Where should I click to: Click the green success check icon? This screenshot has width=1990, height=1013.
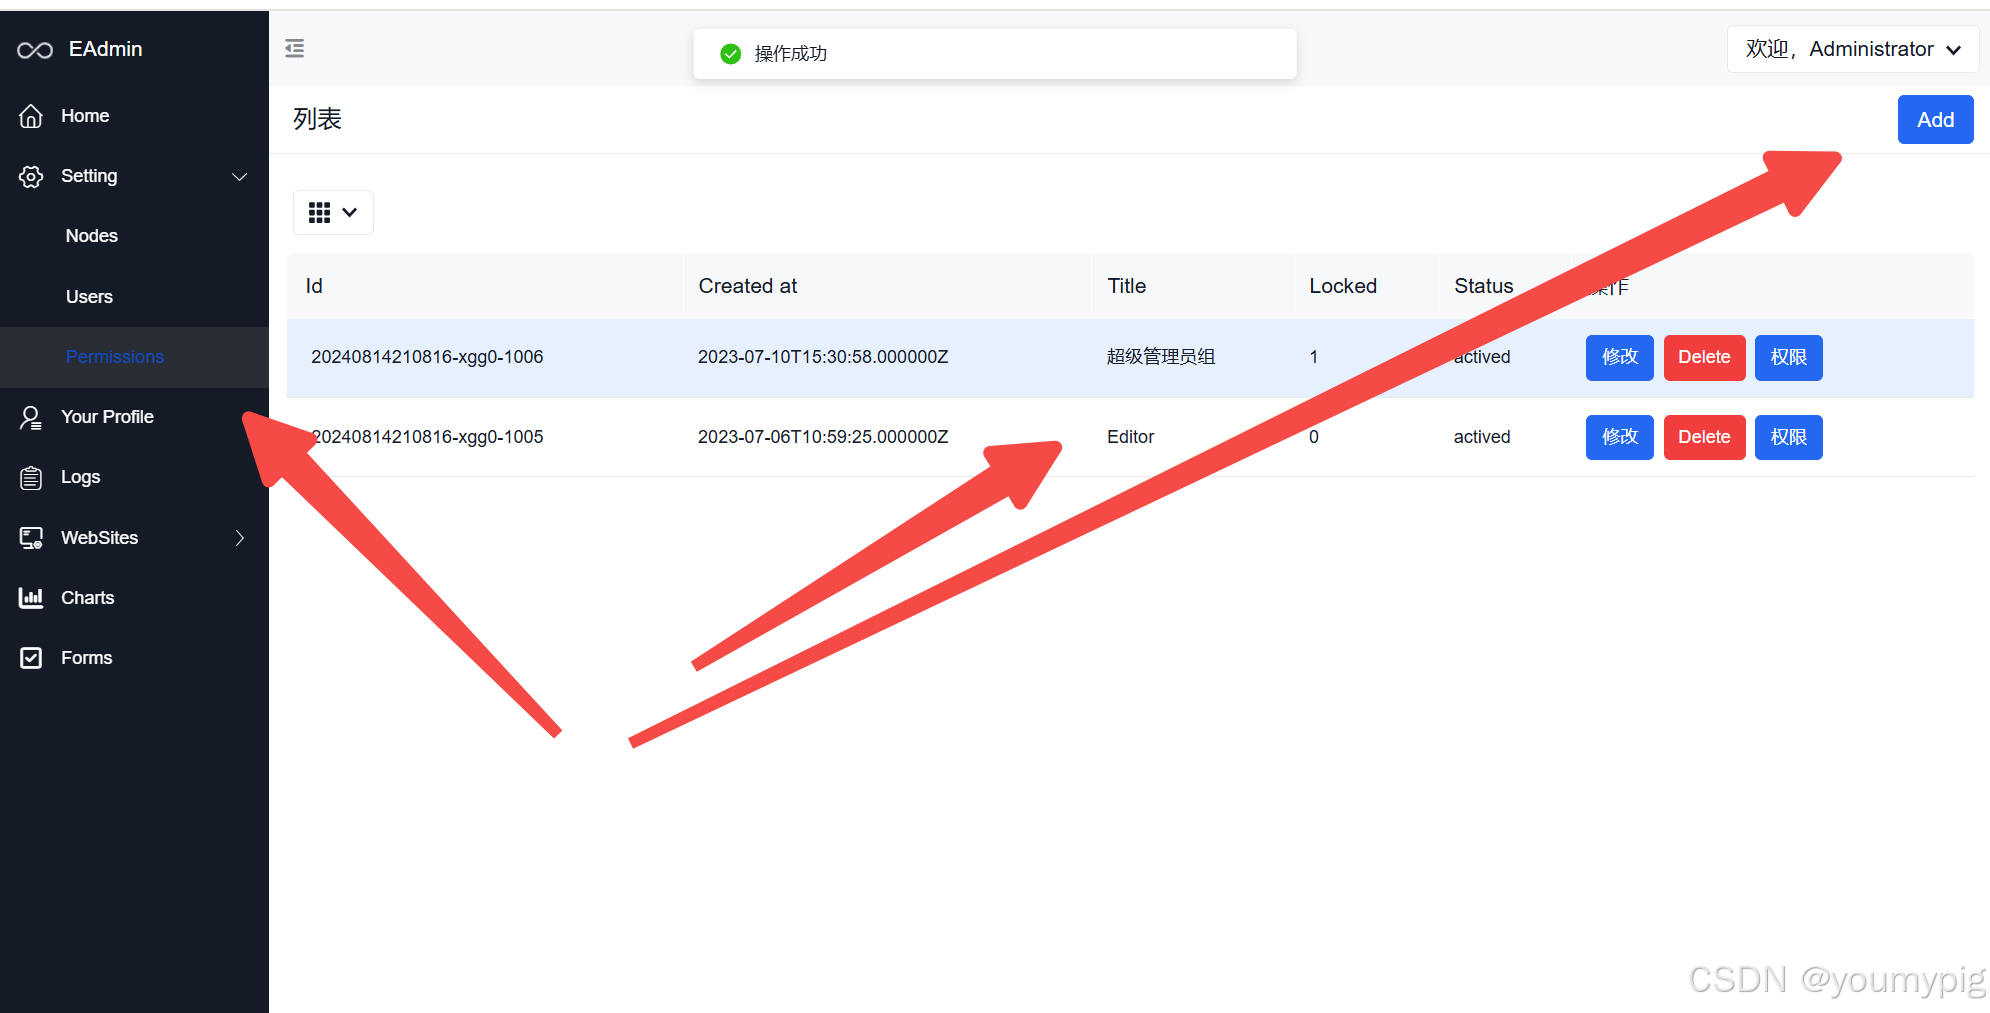pyautogui.click(x=731, y=54)
